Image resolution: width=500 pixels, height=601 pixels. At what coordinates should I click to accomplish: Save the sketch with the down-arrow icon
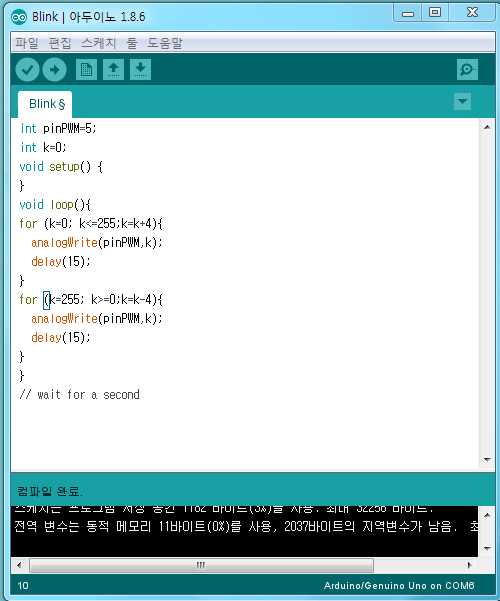pos(140,69)
